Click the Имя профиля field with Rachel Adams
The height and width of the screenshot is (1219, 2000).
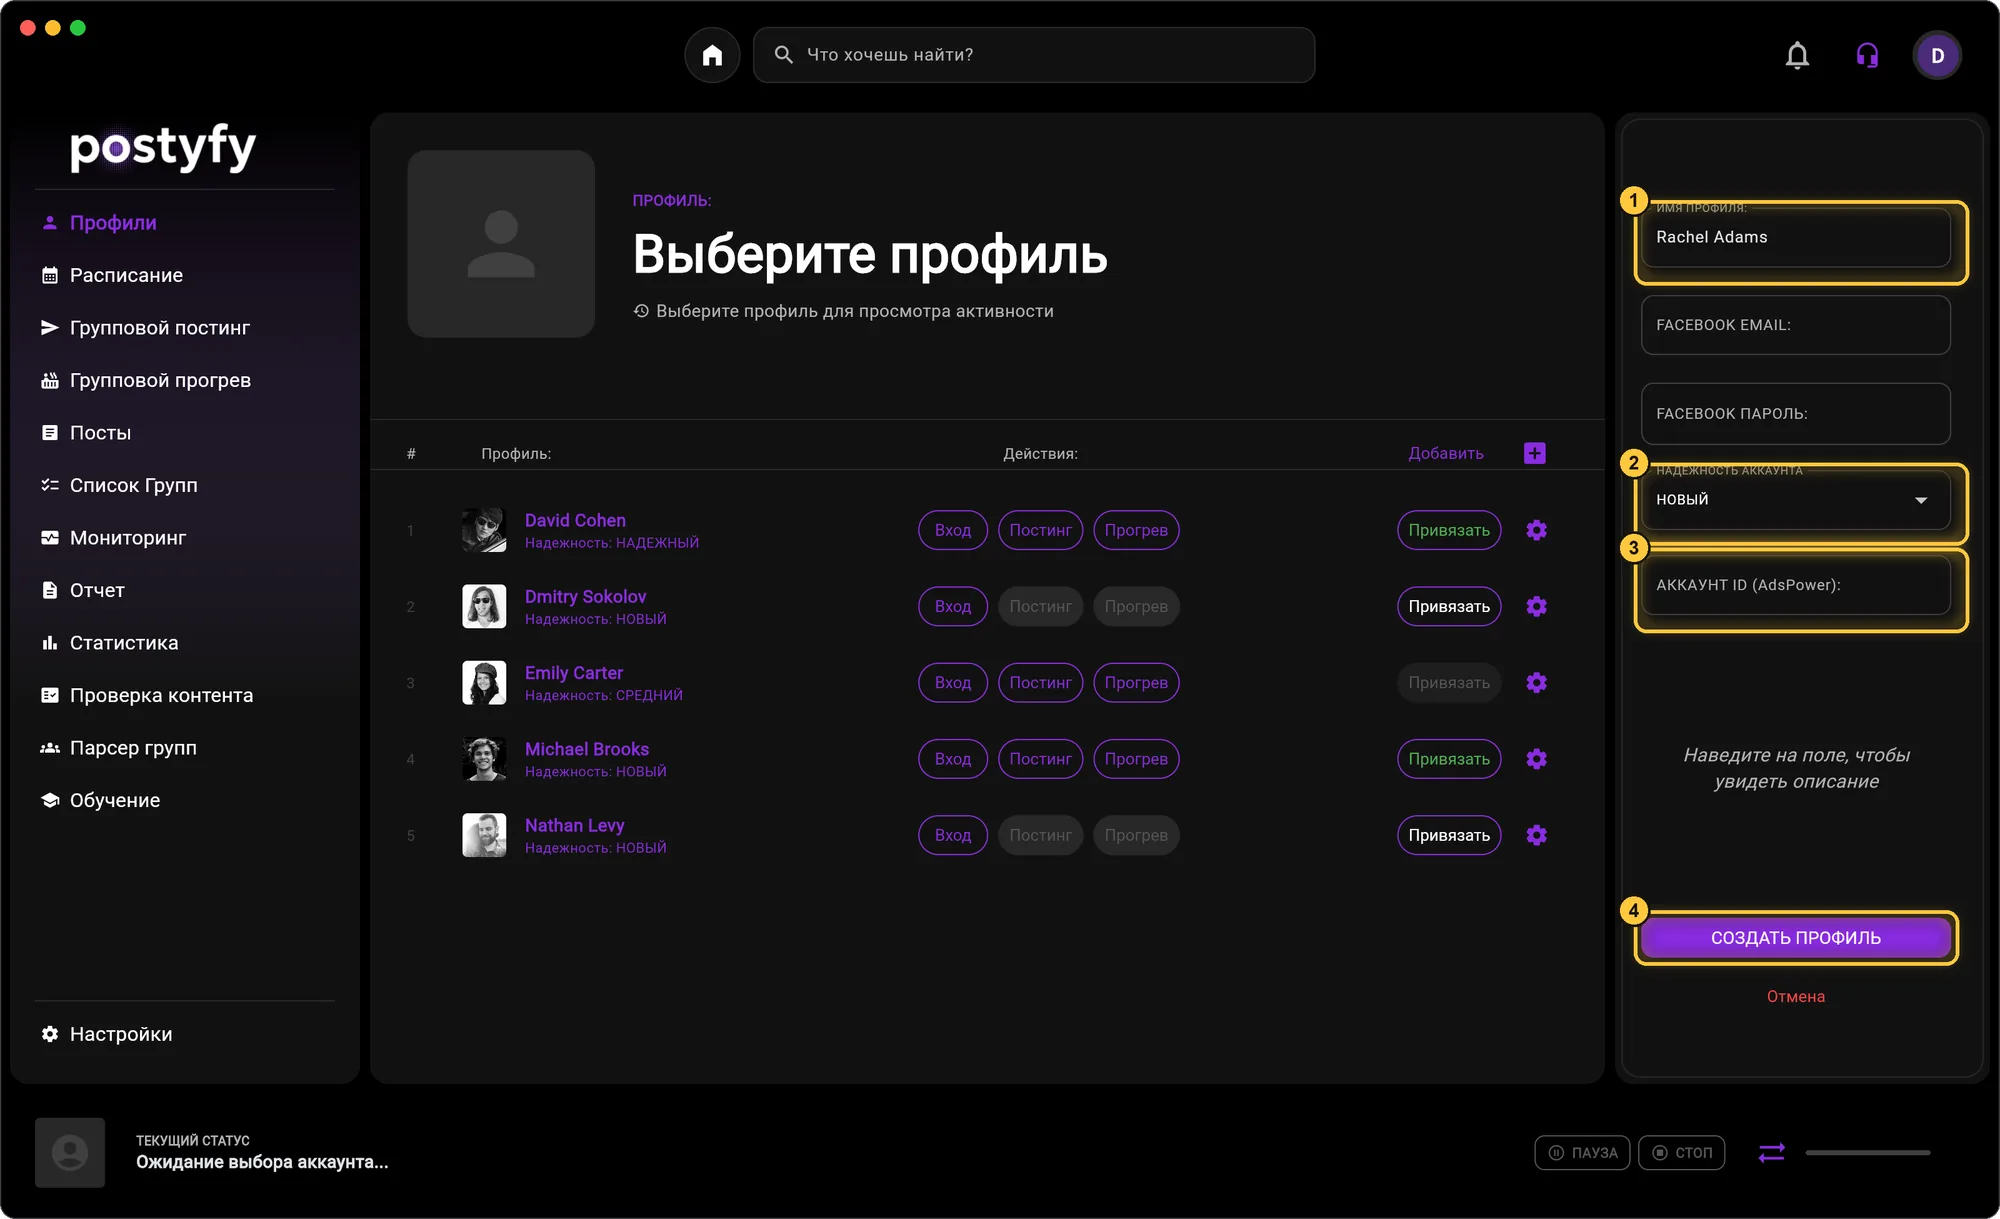point(1796,237)
